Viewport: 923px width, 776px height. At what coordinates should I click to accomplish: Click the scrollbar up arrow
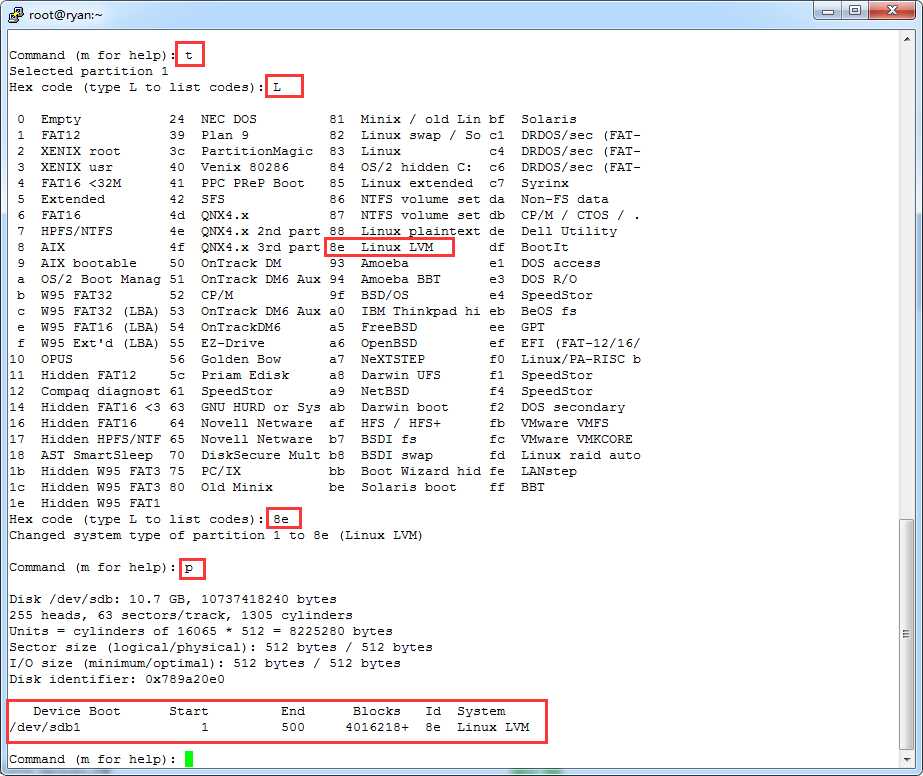[x=907, y=39]
